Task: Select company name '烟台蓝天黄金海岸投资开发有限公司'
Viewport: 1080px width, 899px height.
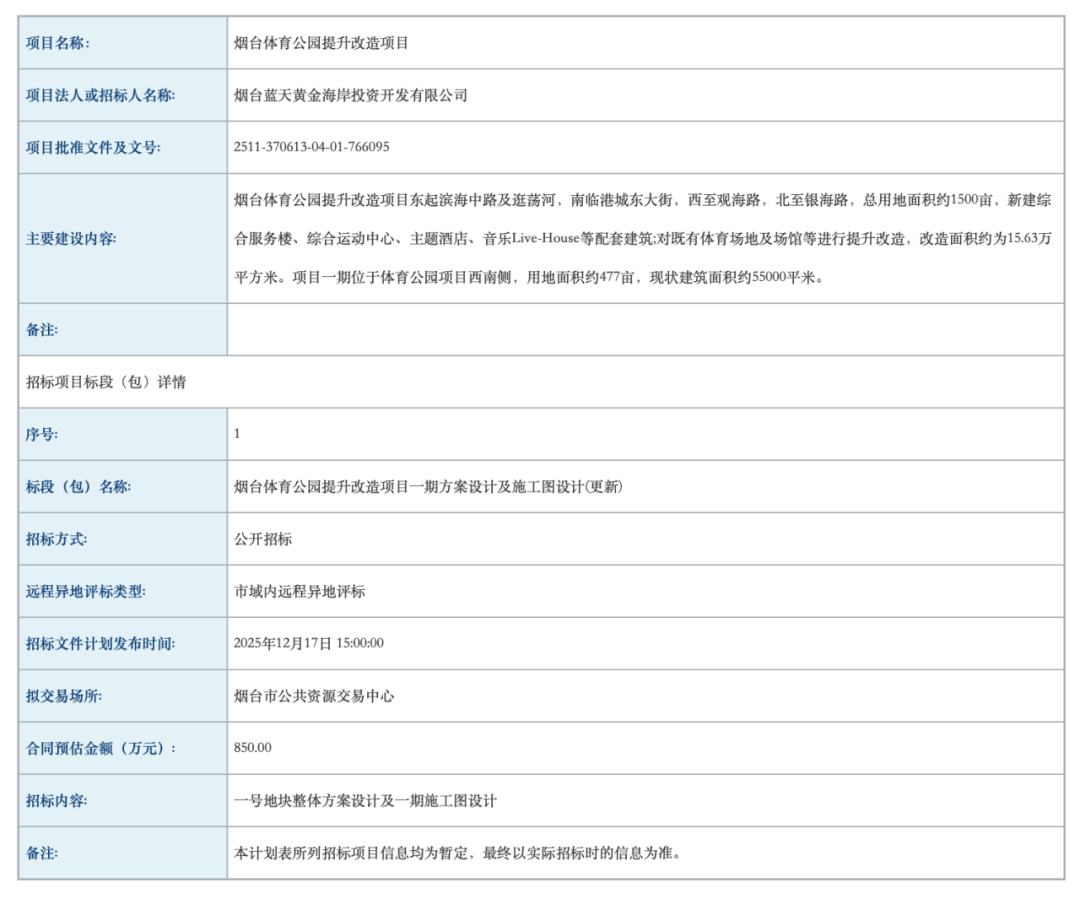Action: 351,95
